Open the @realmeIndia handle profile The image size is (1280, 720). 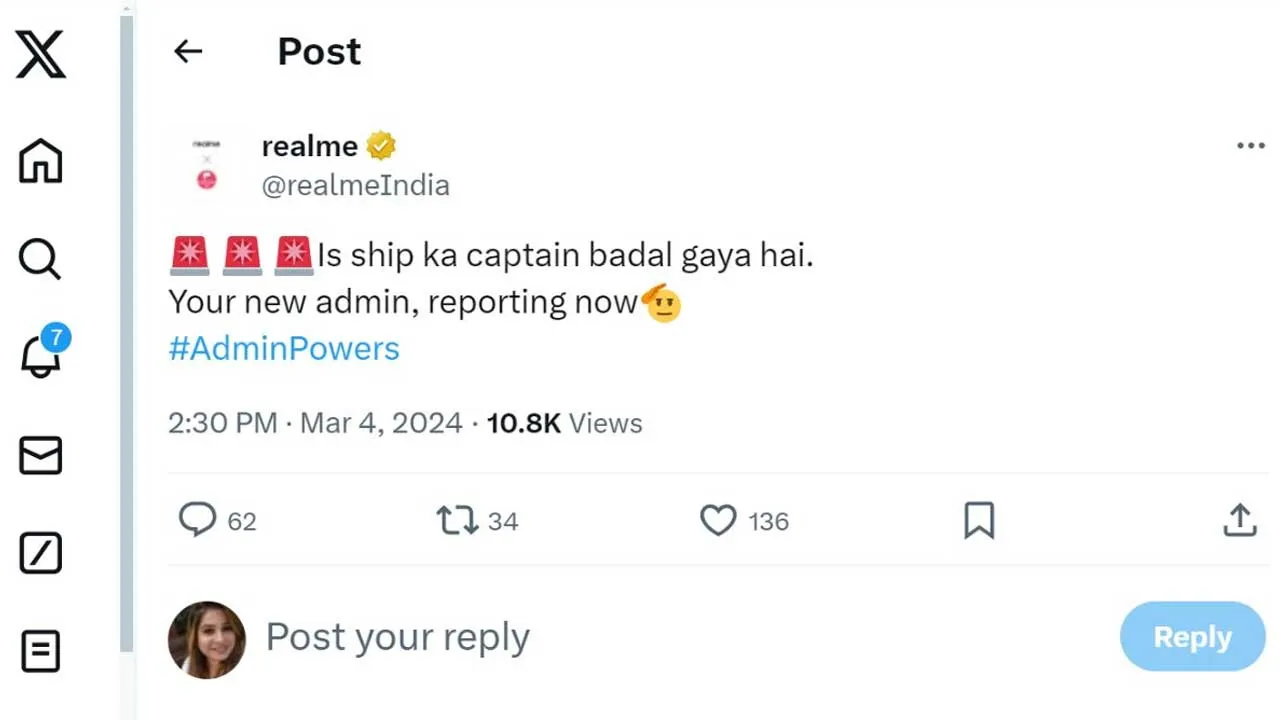pos(355,185)
